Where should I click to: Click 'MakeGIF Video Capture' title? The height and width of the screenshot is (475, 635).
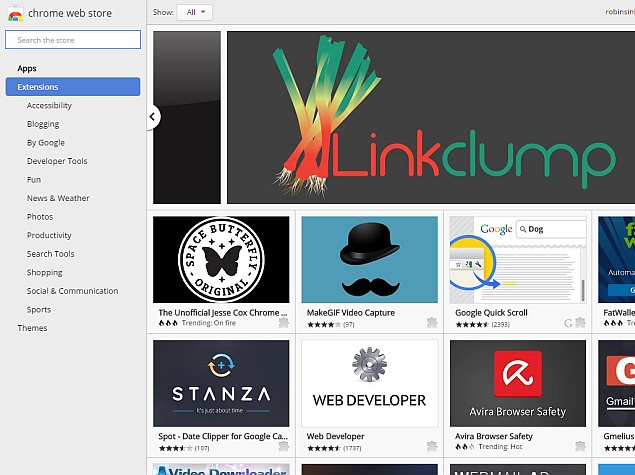click(x=351, y=313)
